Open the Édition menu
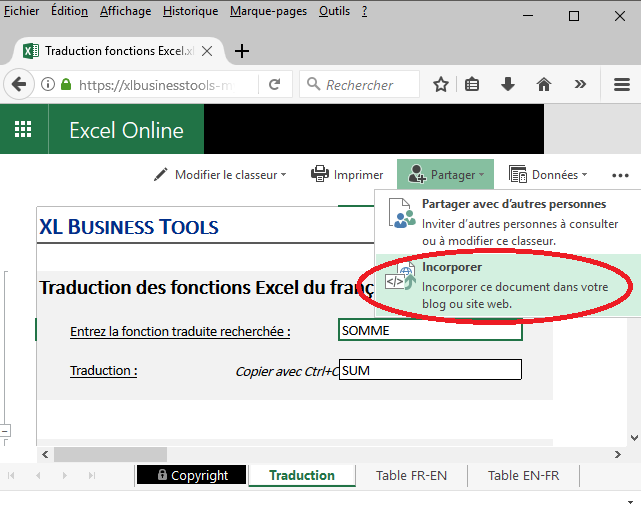 (x=69, y=11)
